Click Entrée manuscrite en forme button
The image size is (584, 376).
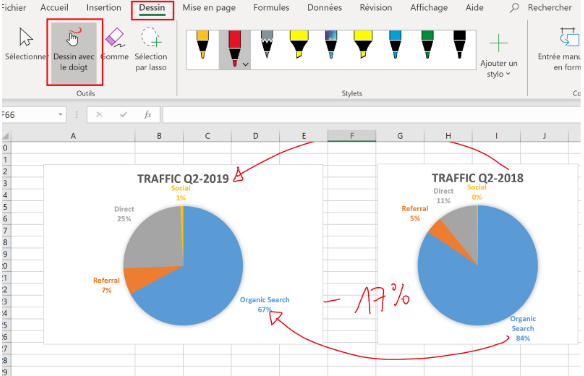560,49
